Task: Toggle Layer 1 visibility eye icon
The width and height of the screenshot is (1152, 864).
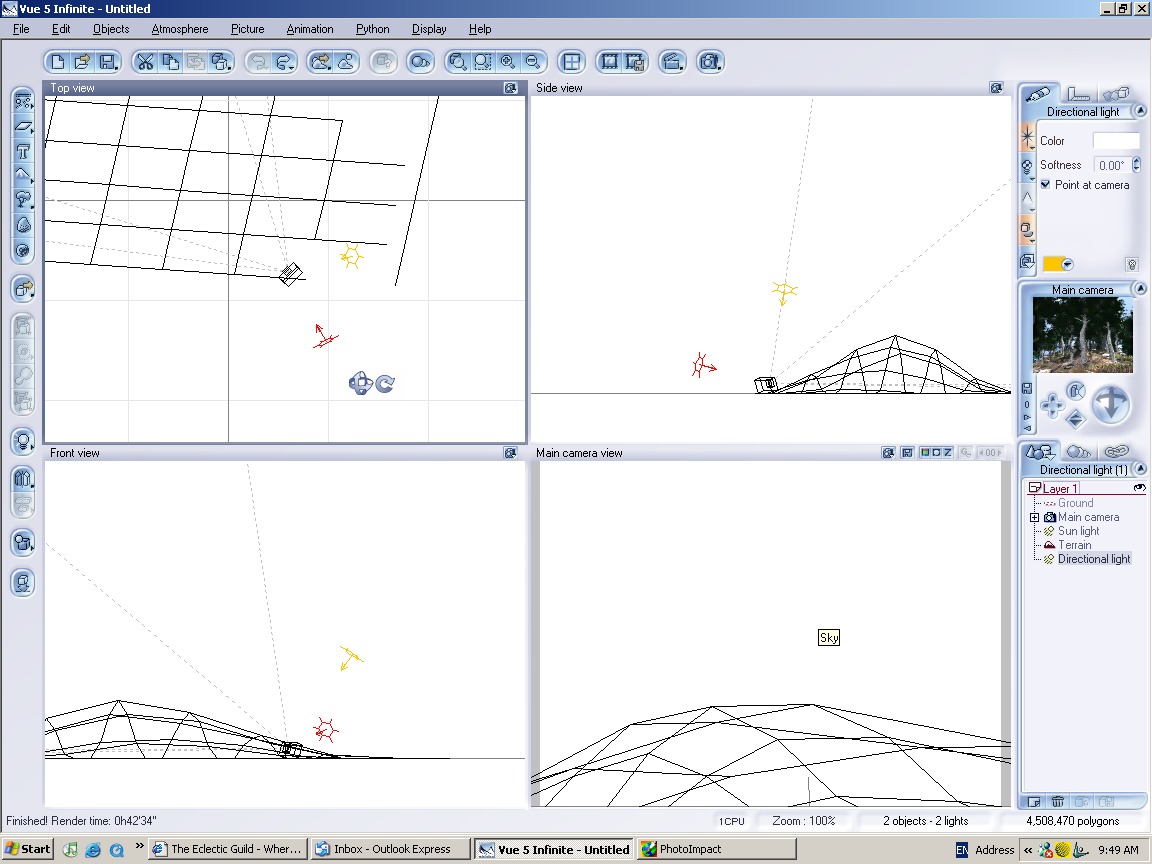Action: (x=1139, y=488)
